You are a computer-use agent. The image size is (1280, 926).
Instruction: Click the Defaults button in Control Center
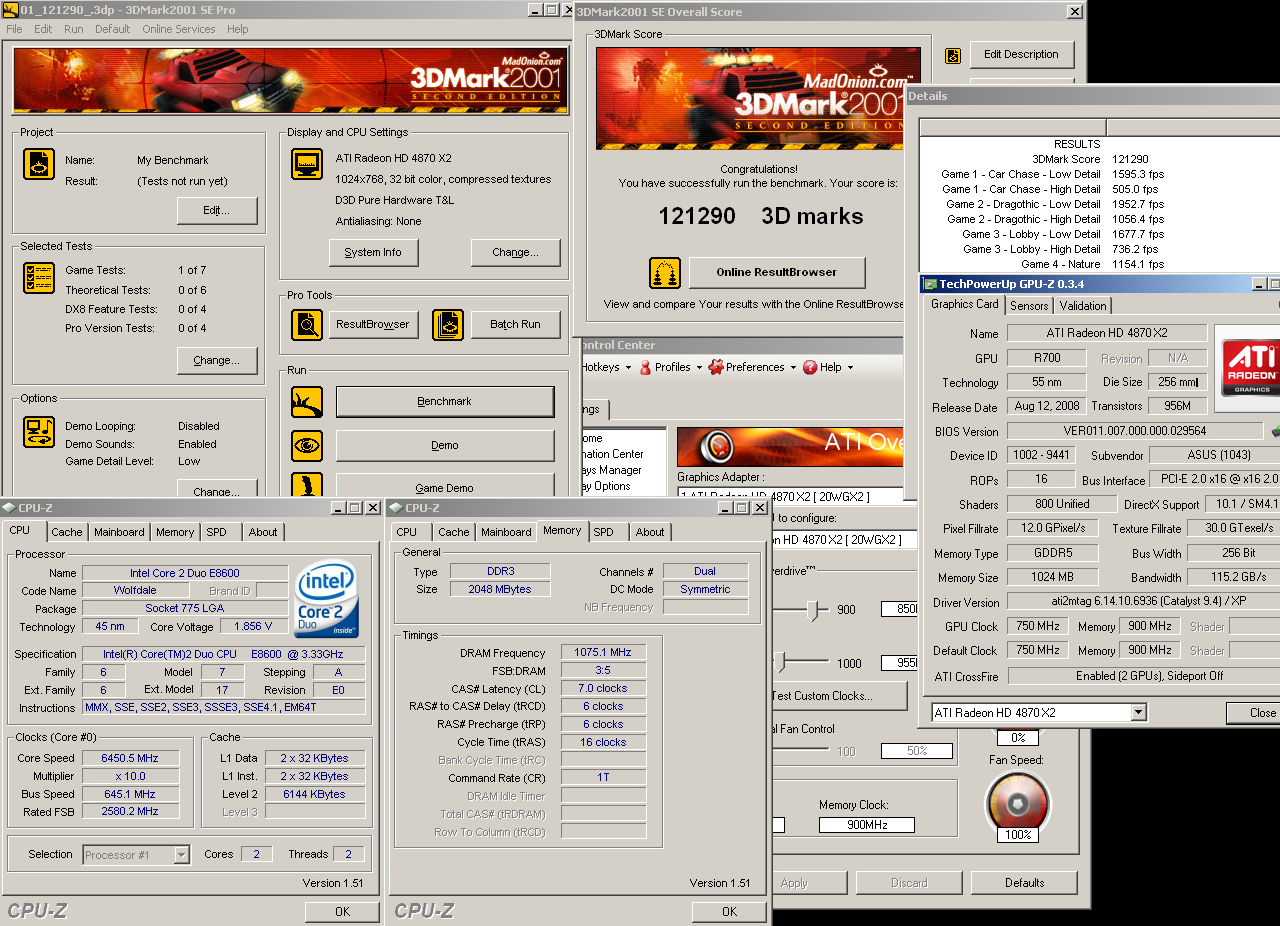[1024, 883]
